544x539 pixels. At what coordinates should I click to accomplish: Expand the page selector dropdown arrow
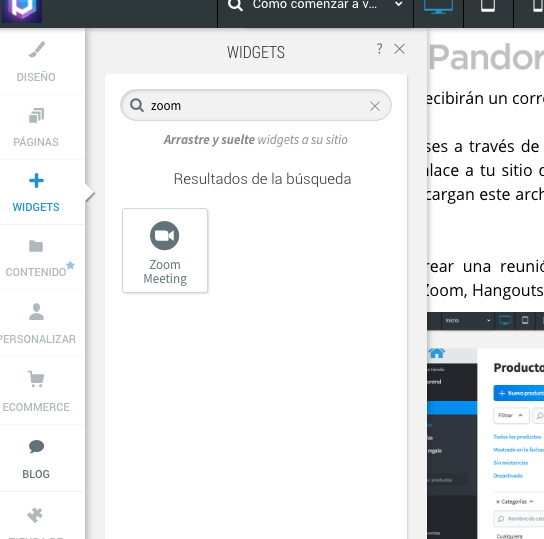pyautogui.click(x=399, y=4)
